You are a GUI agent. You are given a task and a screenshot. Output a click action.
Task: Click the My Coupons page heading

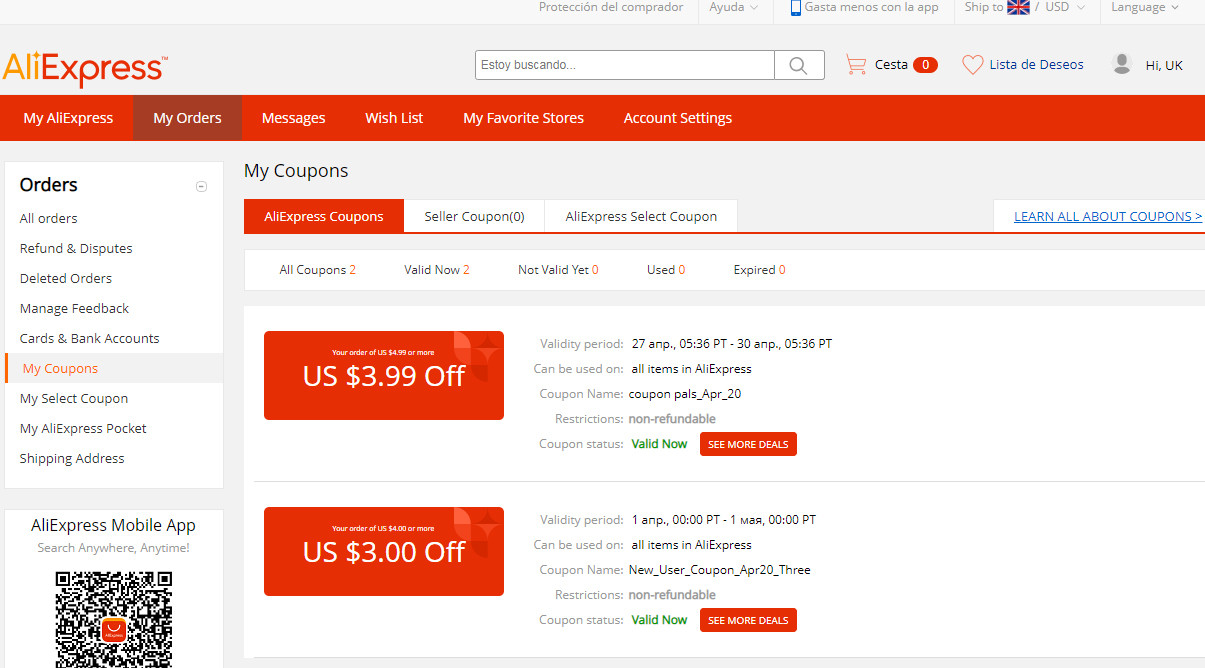tap(296, 171)
